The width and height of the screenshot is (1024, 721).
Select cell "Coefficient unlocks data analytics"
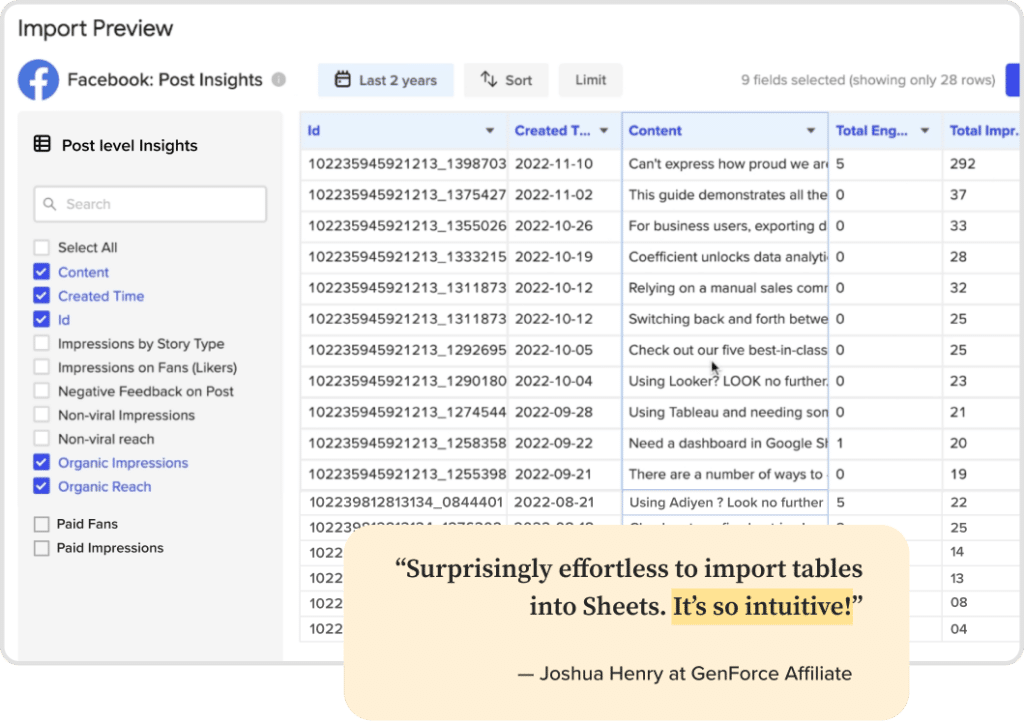click(725, 257)
